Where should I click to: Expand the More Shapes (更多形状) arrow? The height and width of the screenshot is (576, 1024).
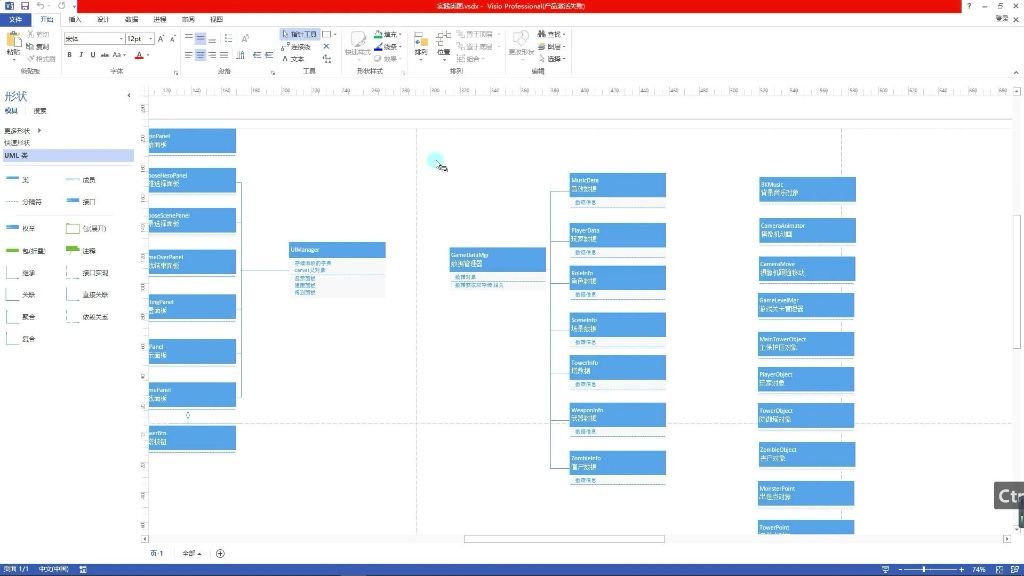(x=40, y=131)
